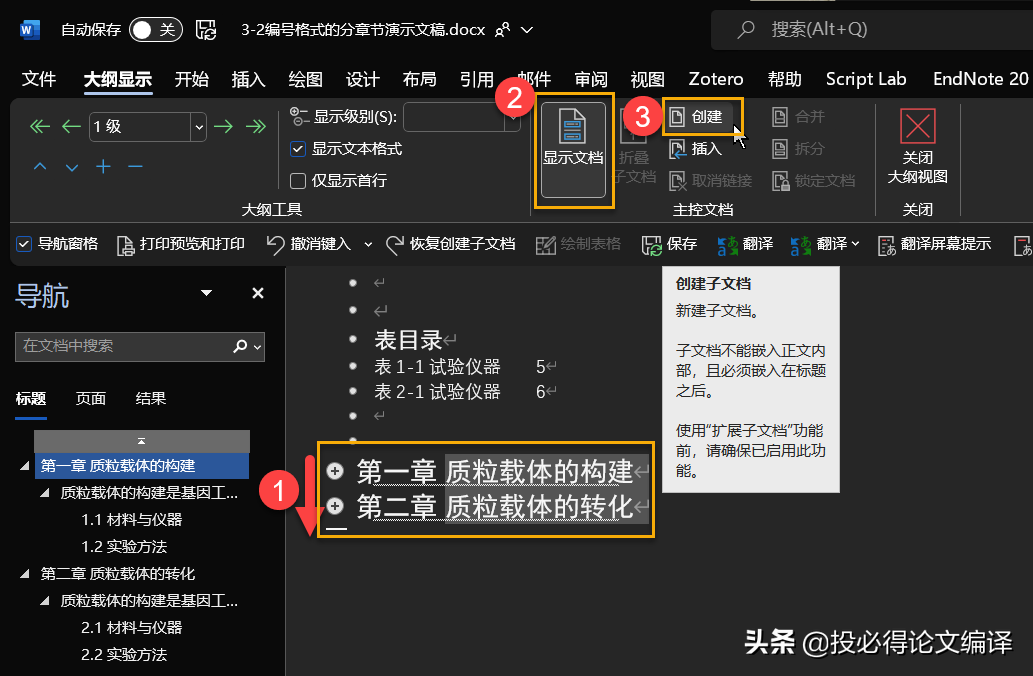Switch to 引用 ribbon tab

(477, 80)
